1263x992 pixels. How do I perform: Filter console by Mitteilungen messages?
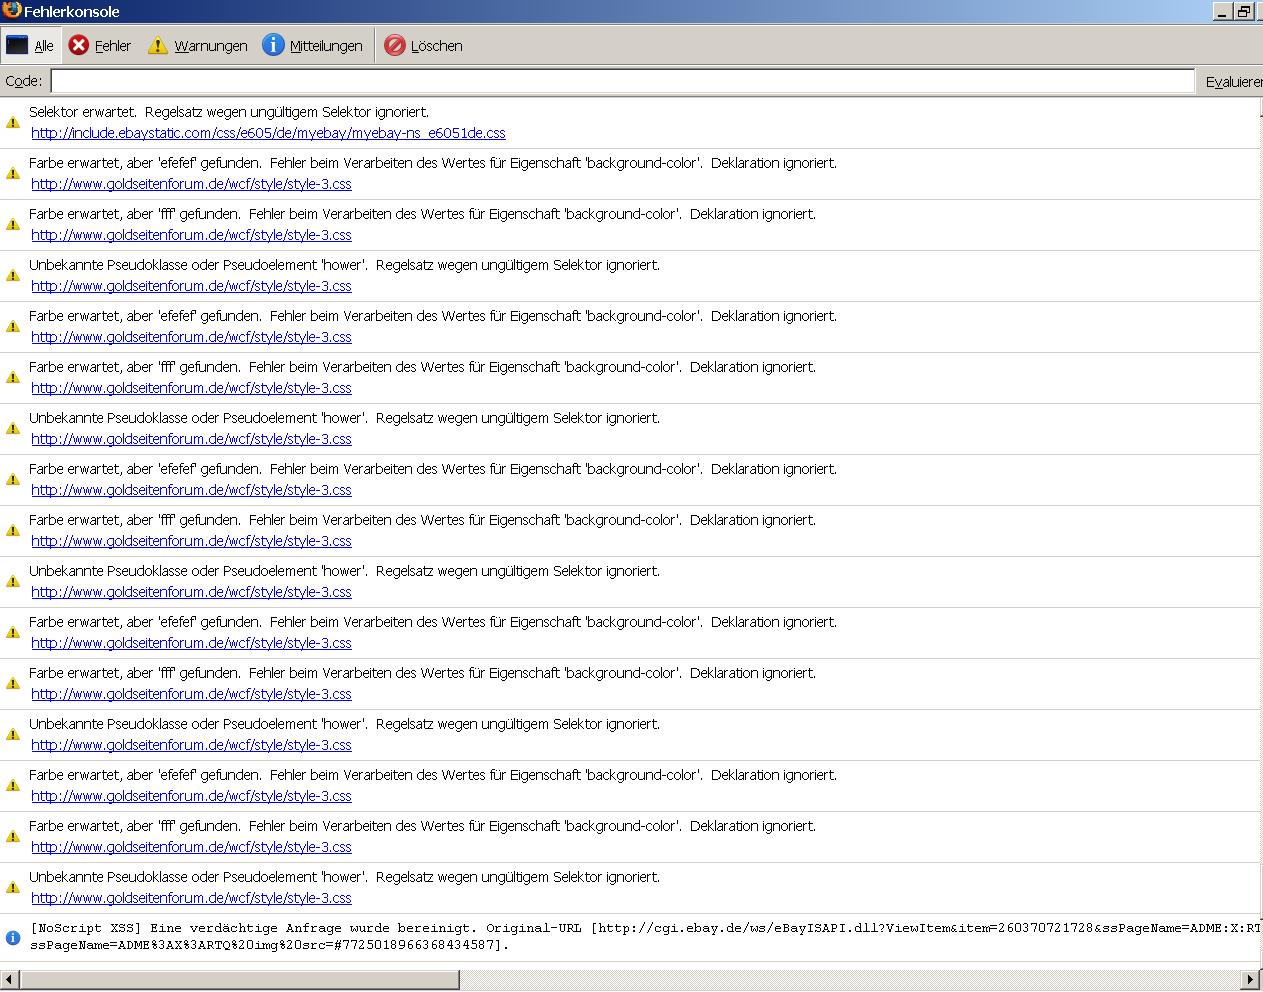coord(313,45)
